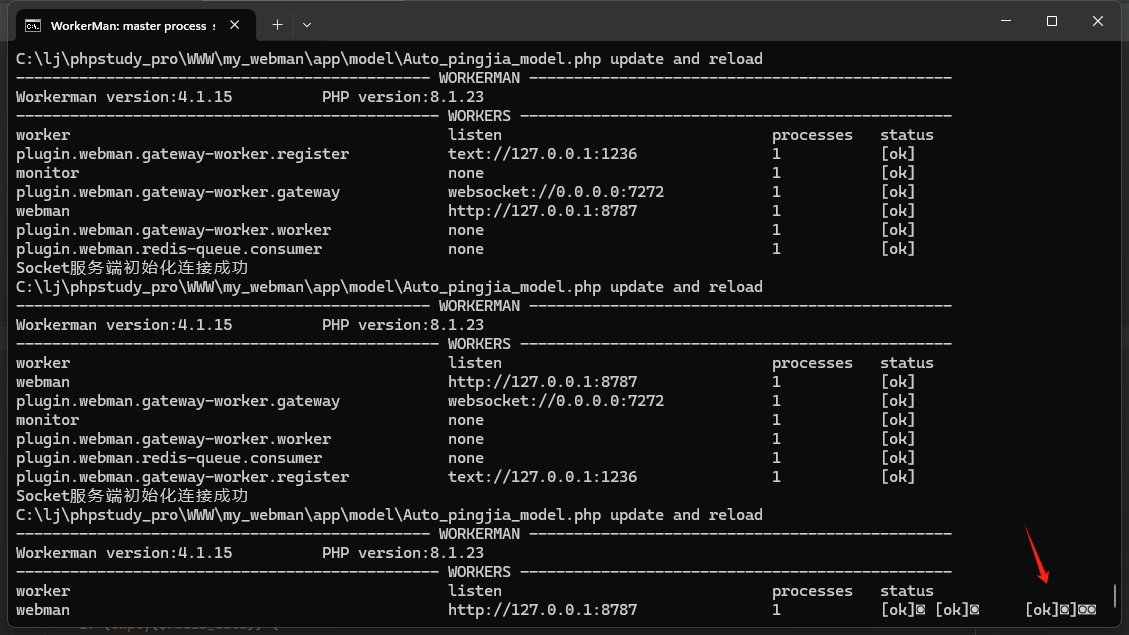Close the terminal window
The height and width of the screenshot is (635, 1129).
pyautogui.click(x=1097, y=21)
